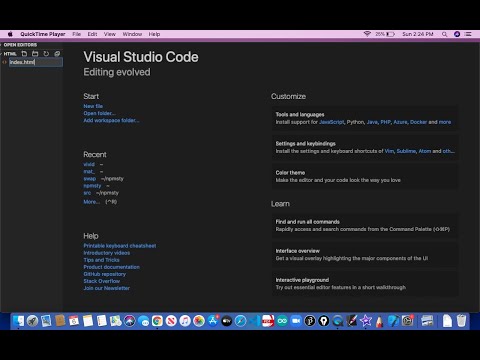Open Maps from the dock
The image size is (480, 360).
[116, 321]
